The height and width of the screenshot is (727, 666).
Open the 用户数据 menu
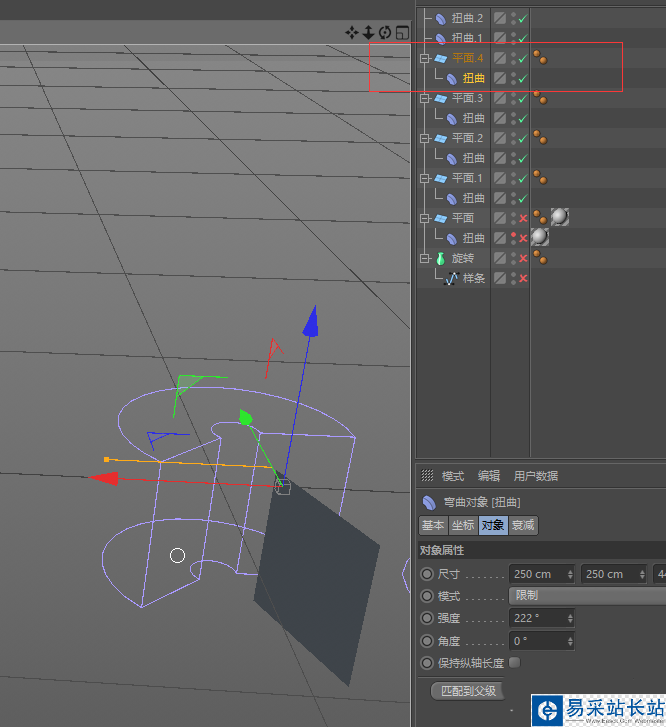(536, 476)
